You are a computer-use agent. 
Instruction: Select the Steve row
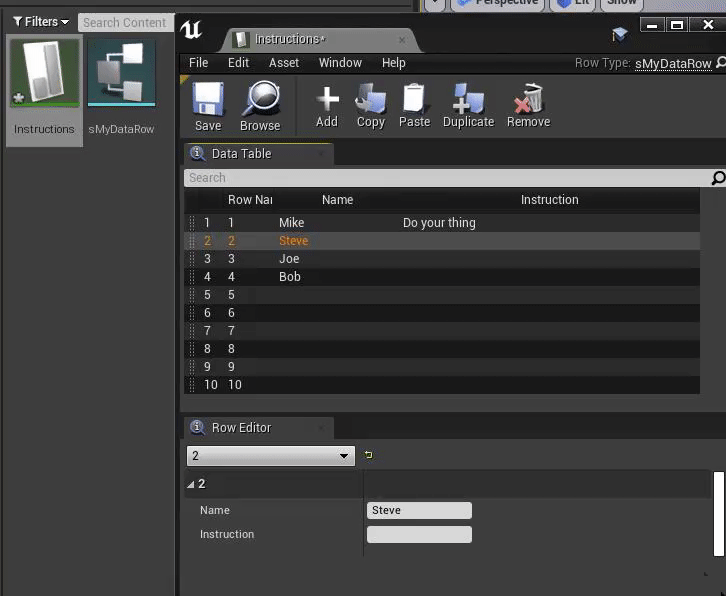point(442,241)
